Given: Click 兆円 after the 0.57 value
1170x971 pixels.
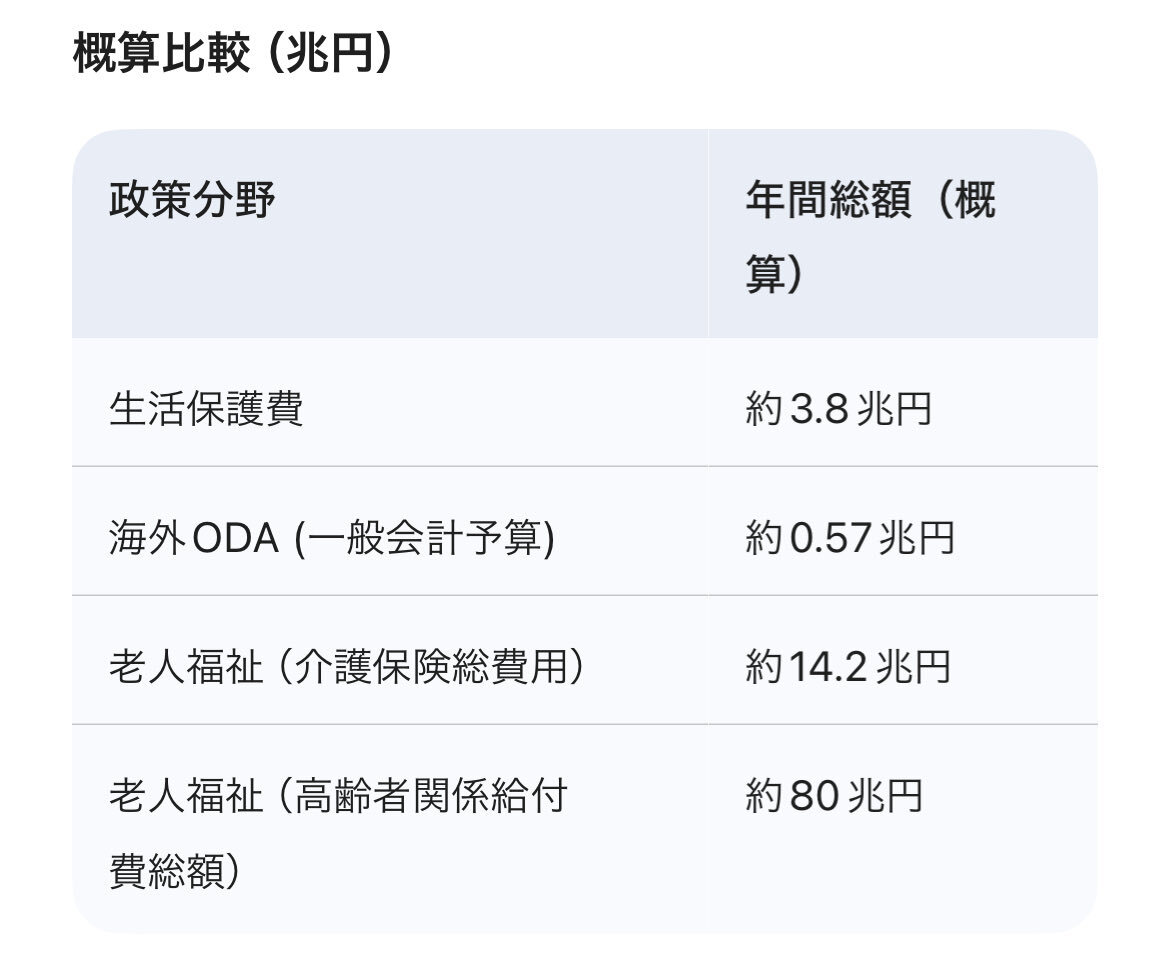Looking at the screenshot, I should (x=917, y=538).
